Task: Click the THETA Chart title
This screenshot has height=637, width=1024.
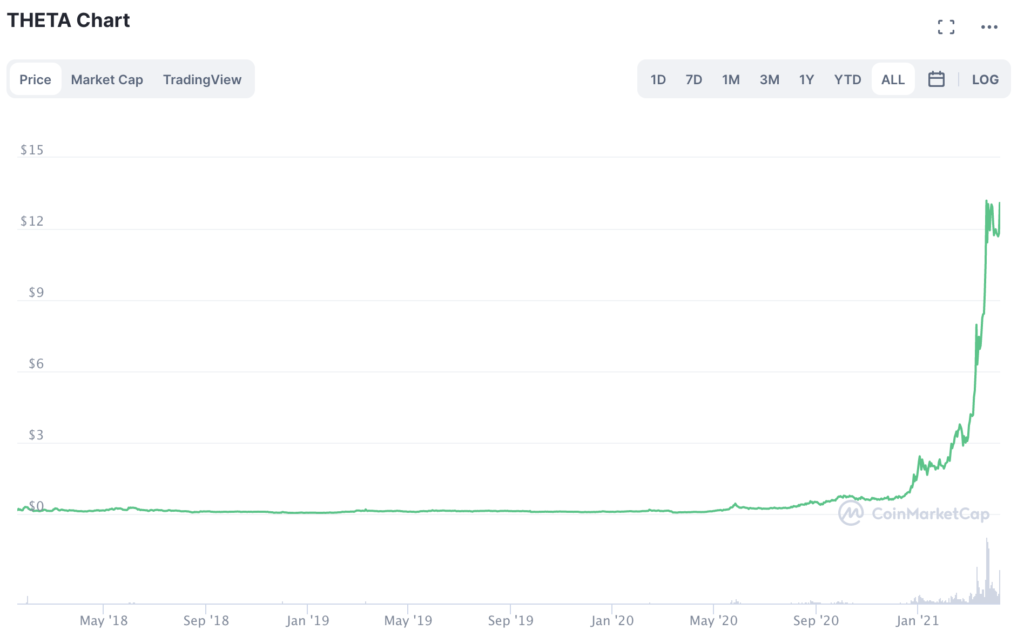Action: click(x=68, y=20)
